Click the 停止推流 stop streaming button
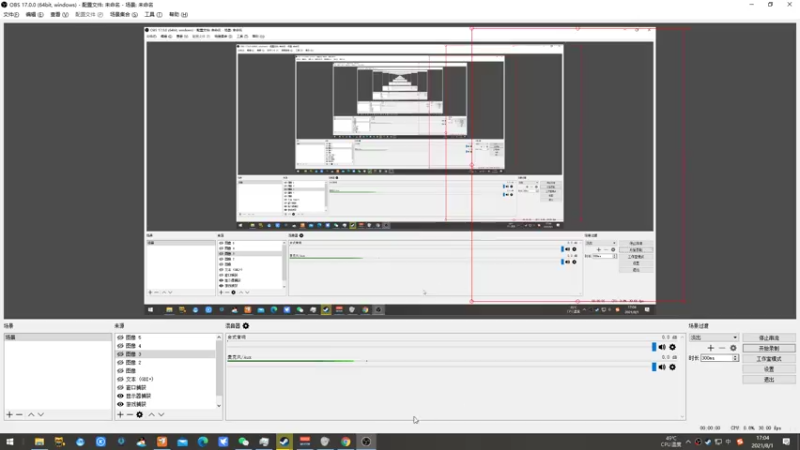This screenshot has height=450, width=800. (769, 338)
